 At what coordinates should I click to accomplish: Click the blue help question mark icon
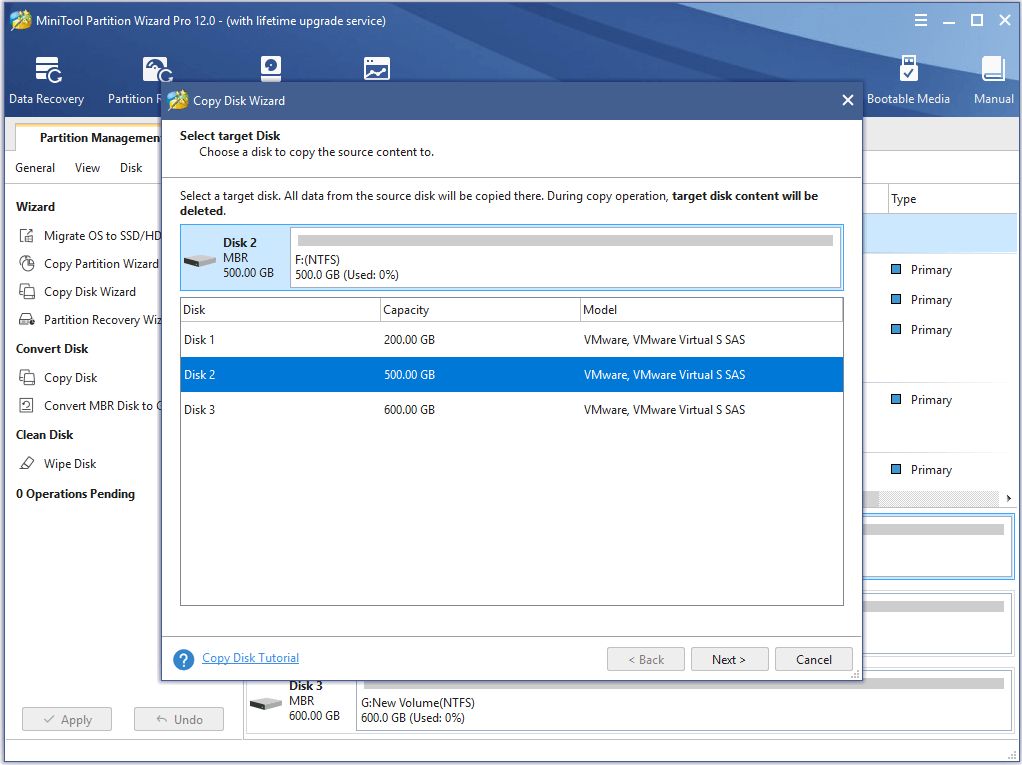pyautogui.click(x=183, y=659)
